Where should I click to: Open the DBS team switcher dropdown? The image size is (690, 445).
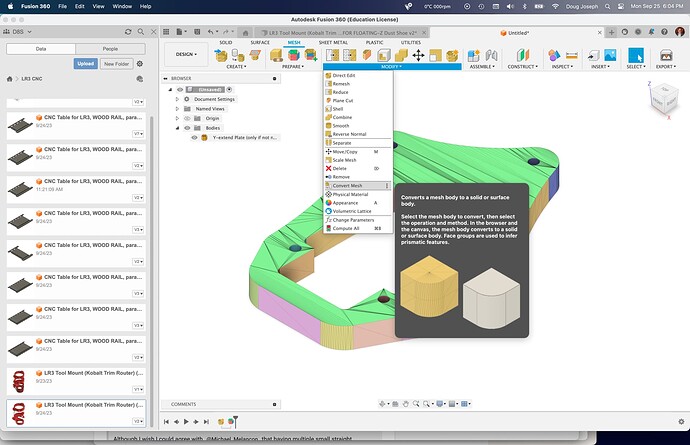[18, 32]
